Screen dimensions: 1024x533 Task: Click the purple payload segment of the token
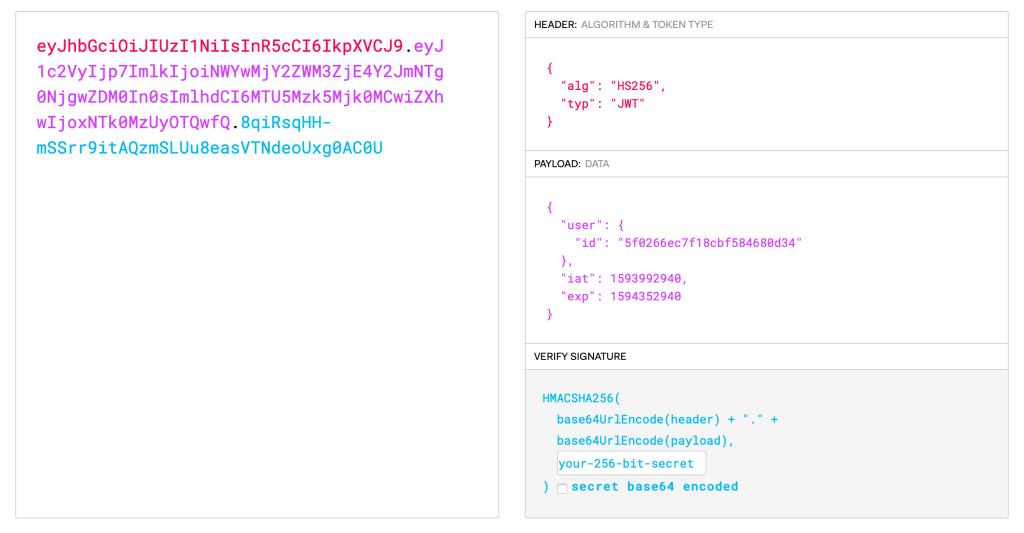[240, 98]
